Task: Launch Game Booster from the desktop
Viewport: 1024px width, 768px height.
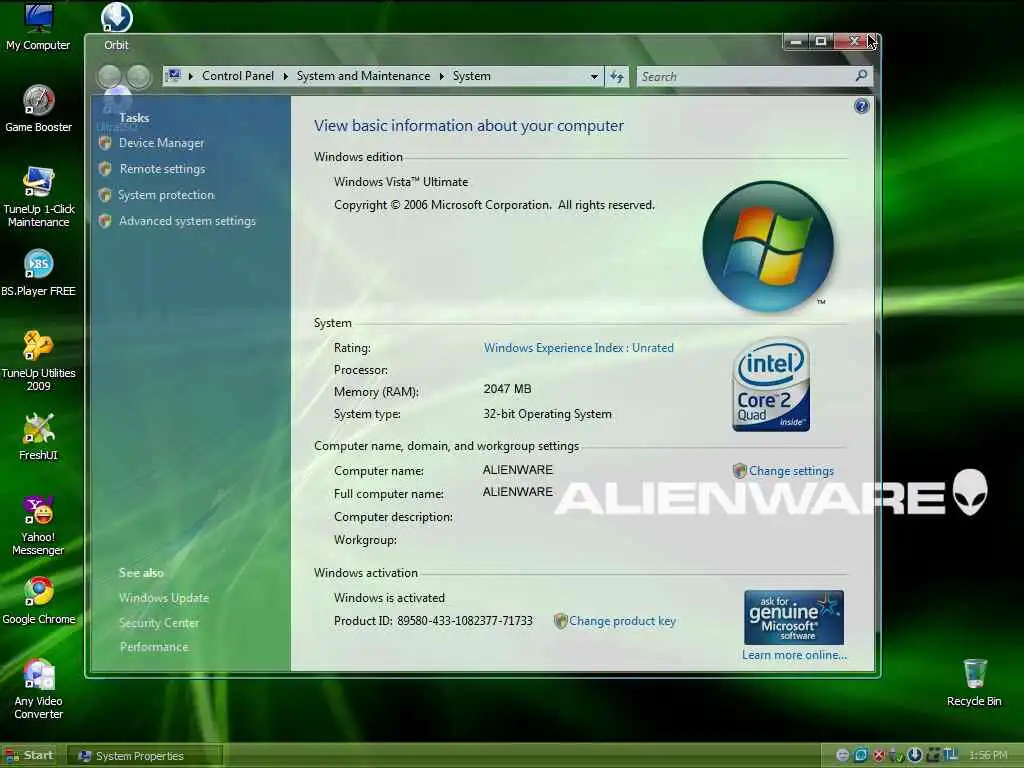Action: [38, 109]
